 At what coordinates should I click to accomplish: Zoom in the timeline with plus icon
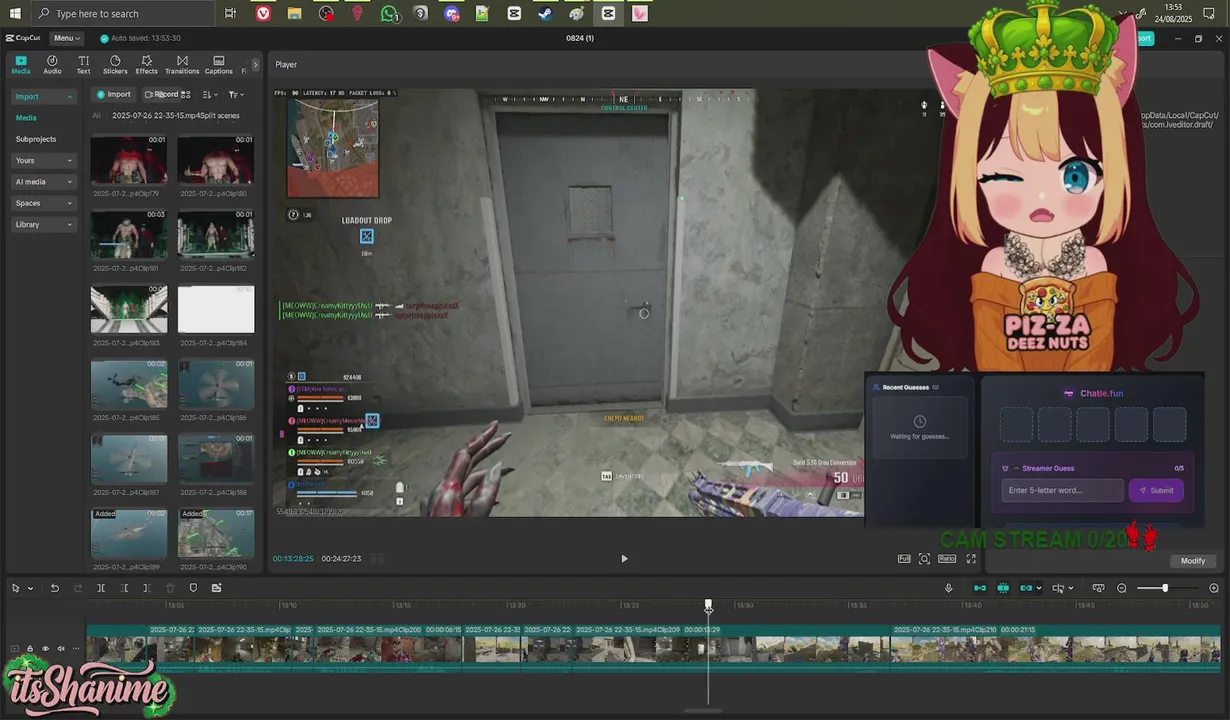(1214, 588)
